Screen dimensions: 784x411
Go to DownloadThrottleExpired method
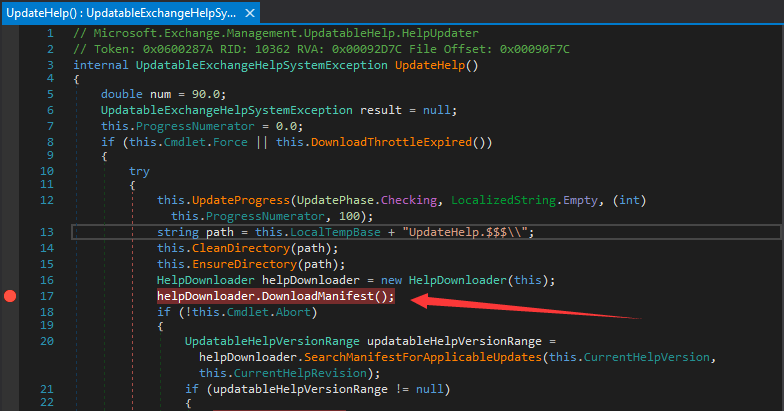click(391, 142)
